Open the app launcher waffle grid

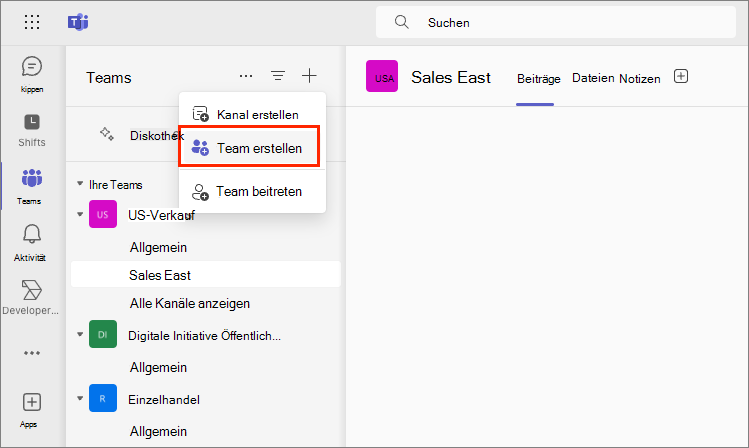pos(32,22)
